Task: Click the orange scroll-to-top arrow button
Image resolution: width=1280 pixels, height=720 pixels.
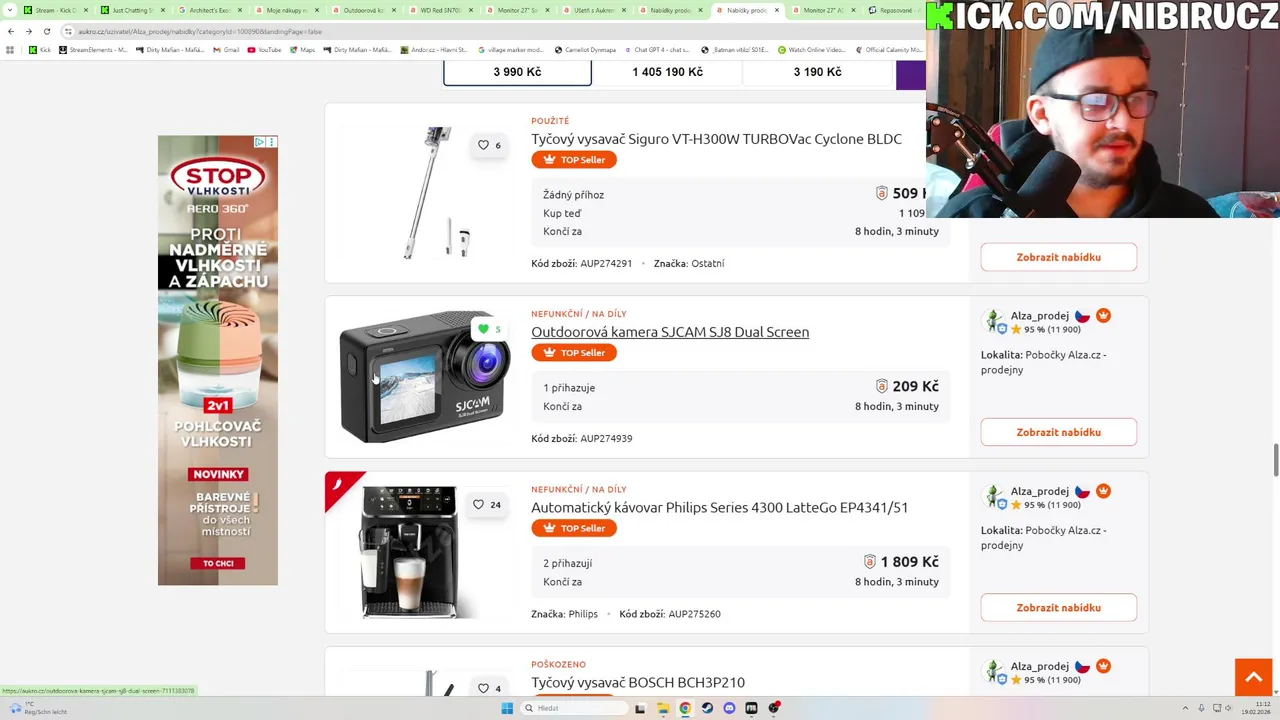Action: pos(1254,677)
